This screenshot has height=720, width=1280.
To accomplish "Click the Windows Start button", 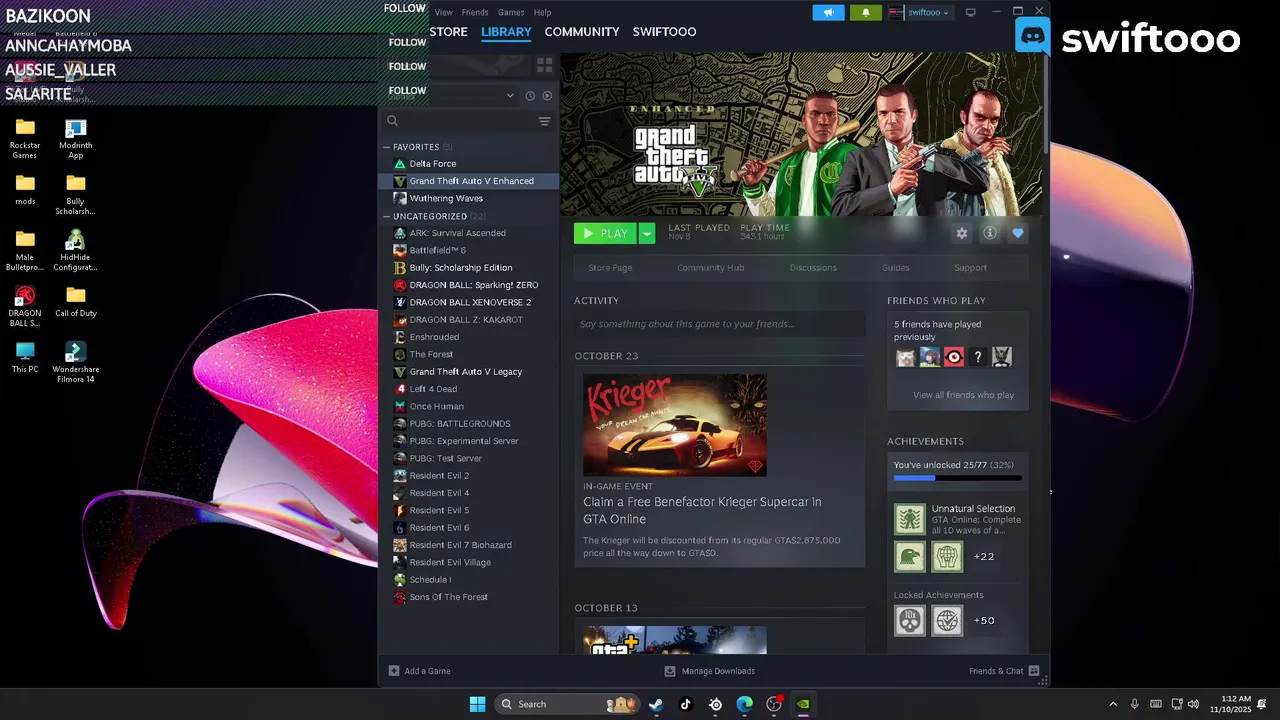I will click(478, 704).
